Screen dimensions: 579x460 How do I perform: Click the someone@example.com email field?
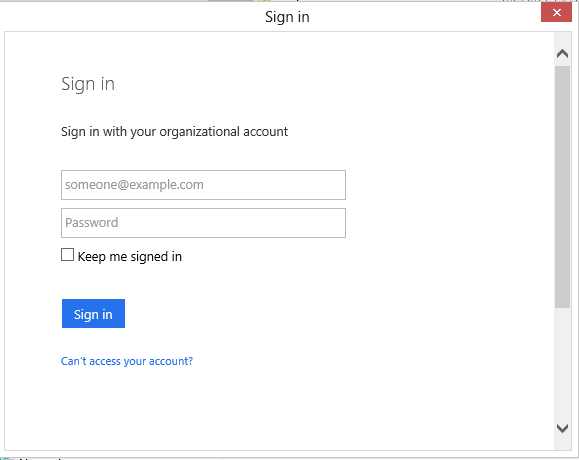203,185
